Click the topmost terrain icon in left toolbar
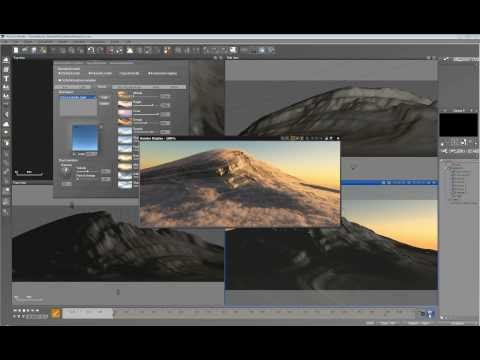Image resolution: width=480 pixels, height=360 pixels. tap(6, 60)
